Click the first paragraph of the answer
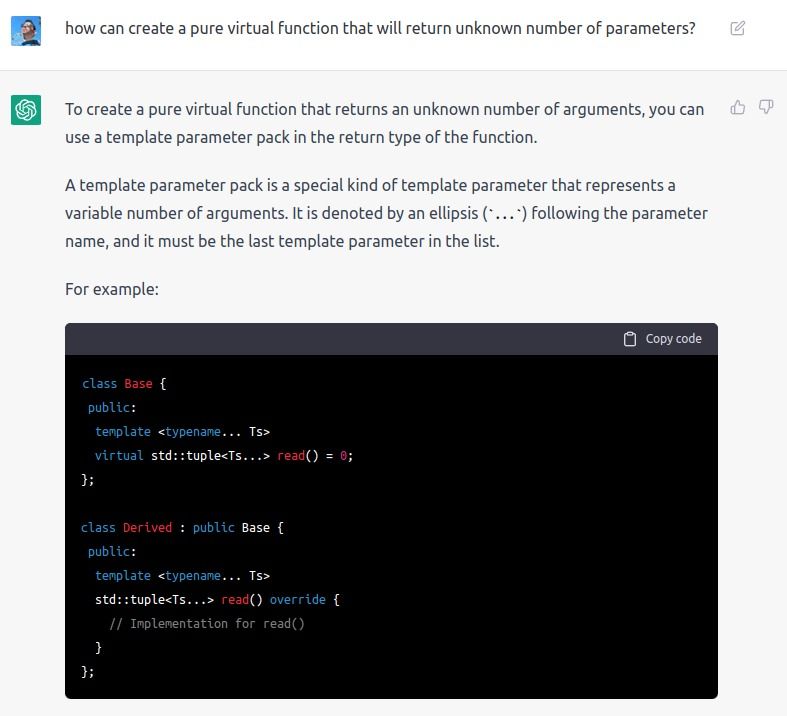This screenshot has height=716, width=787. [x=384, y=123]
